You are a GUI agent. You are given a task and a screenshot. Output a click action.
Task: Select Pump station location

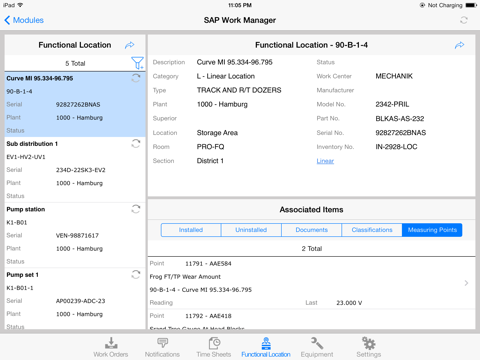pyautogui.click(x=75, y=235)
